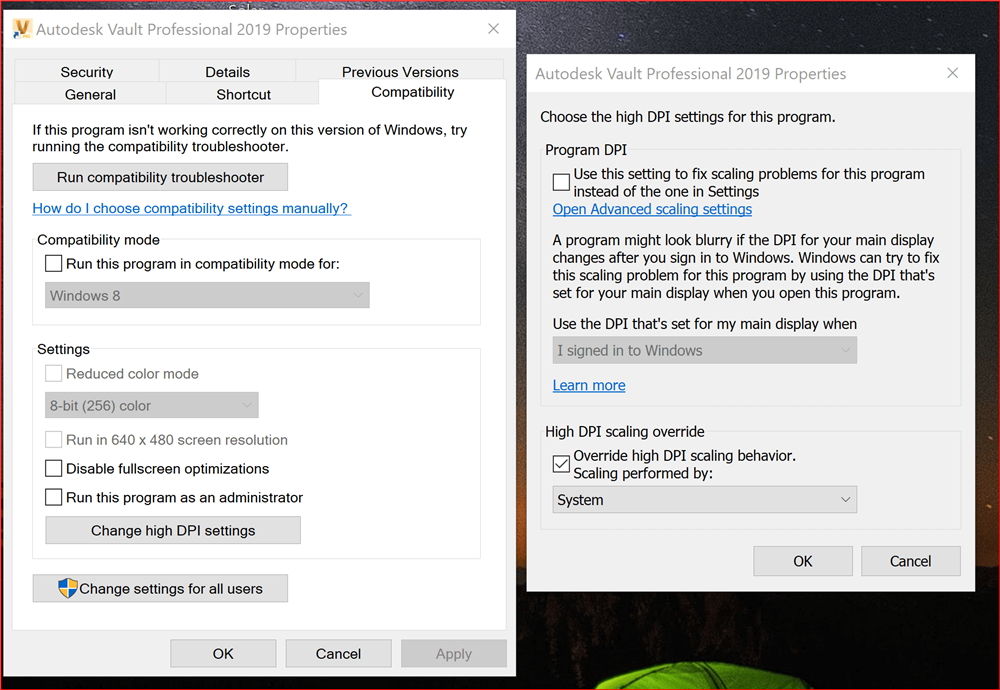Click the 'Settings' group label
Viewport: 1000px width, 690px height.
coord(63,349)
